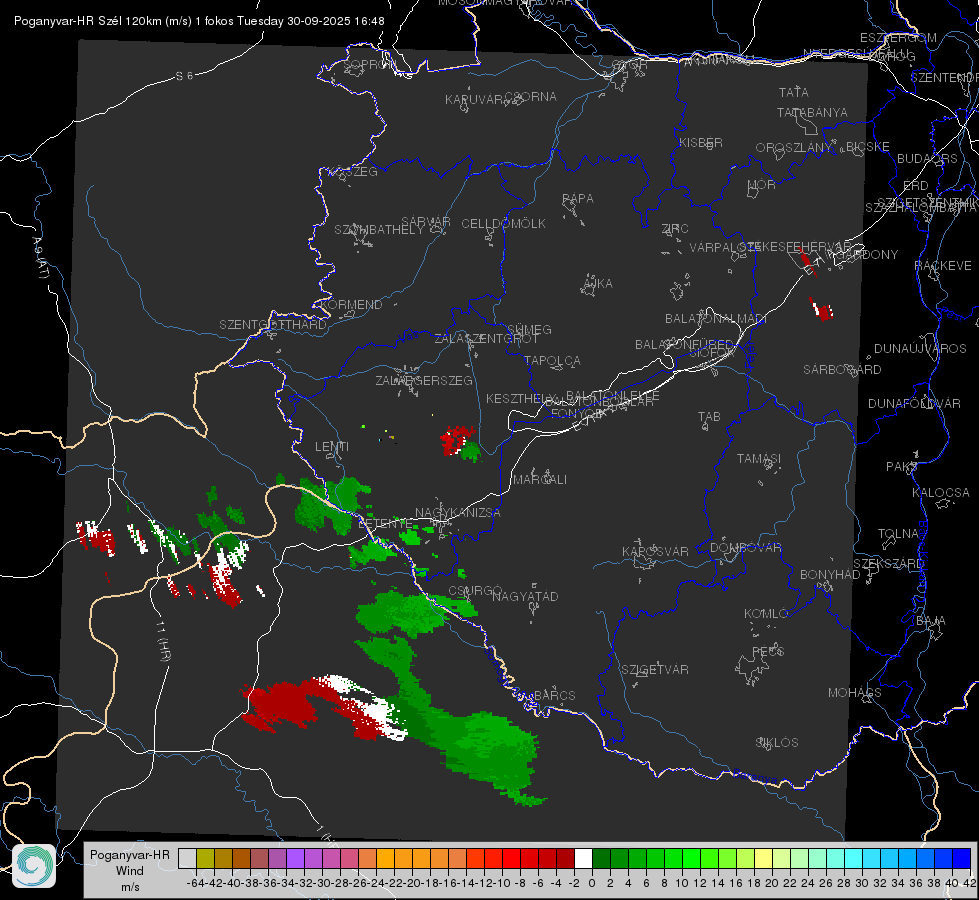Viewport: 979px width, 900px height.
Task: Click the KAPUVÁR city label
Action: coord(474,100)
